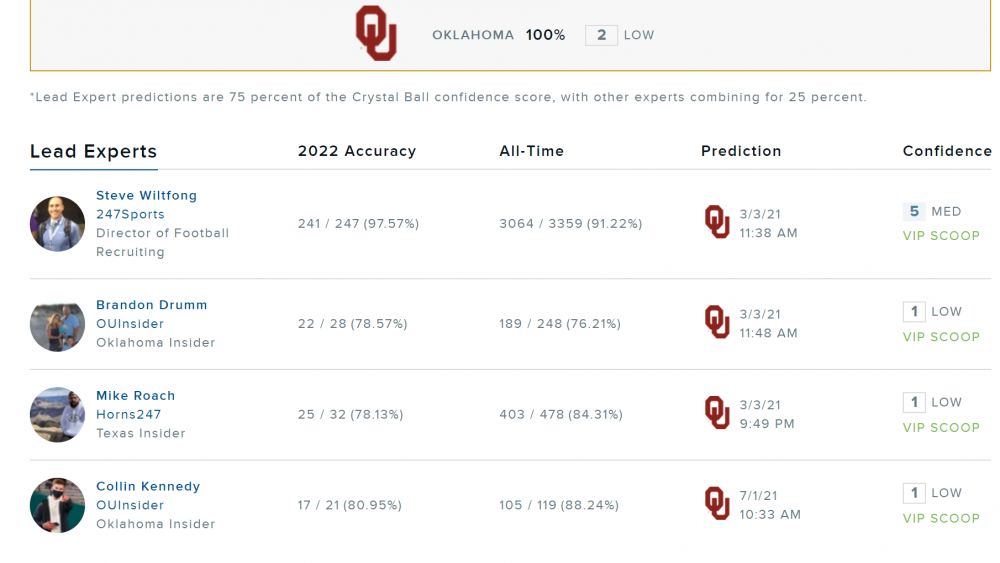Screen dimensions: 1000x563
Task: Click OU logo in Steve Wiltfong's prediction
Action: [717, 222]
